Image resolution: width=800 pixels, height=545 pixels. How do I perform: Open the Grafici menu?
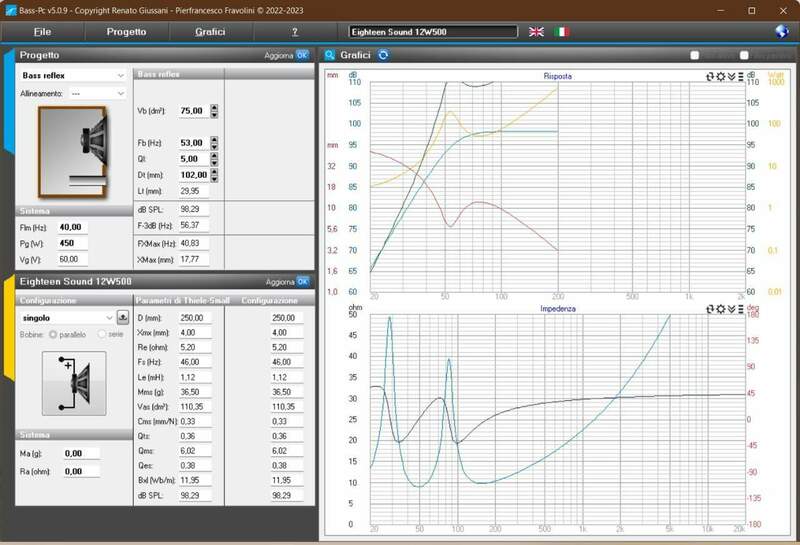tap(210, 32)
